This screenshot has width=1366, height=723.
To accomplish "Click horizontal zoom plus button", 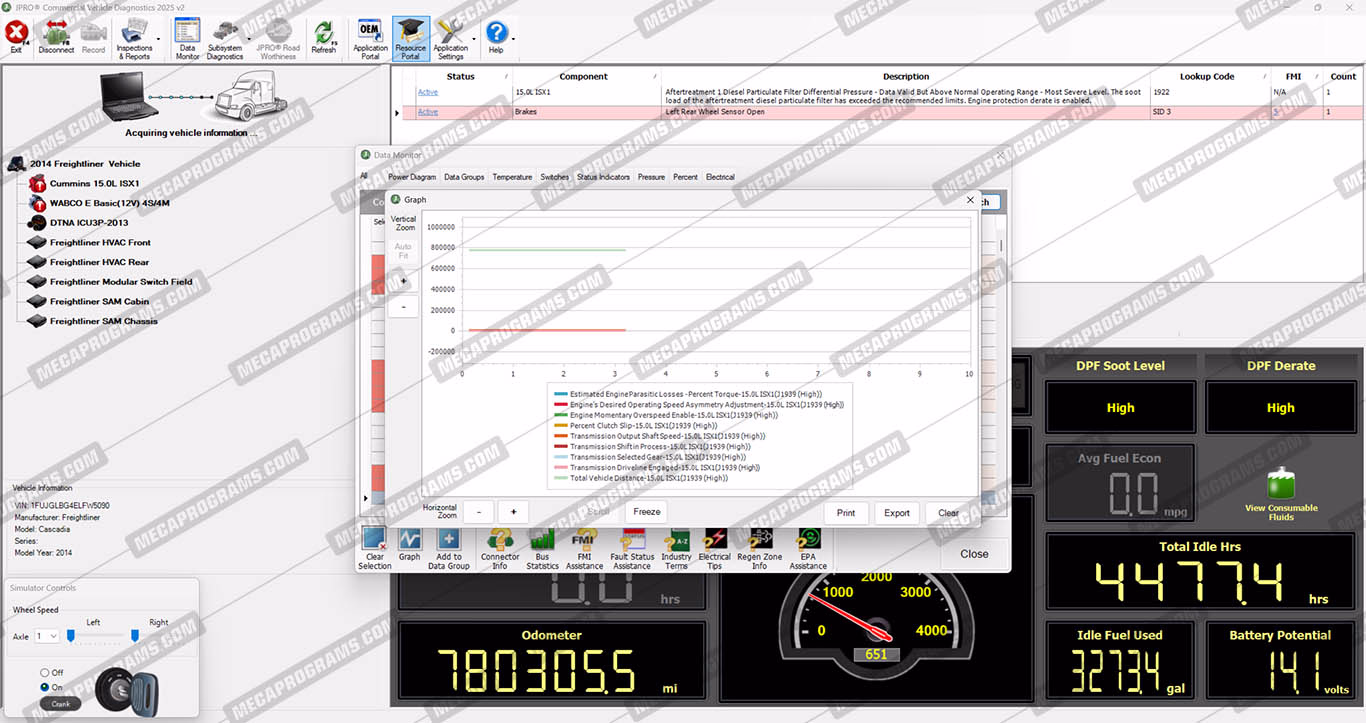I will click(x=513, y=512).
